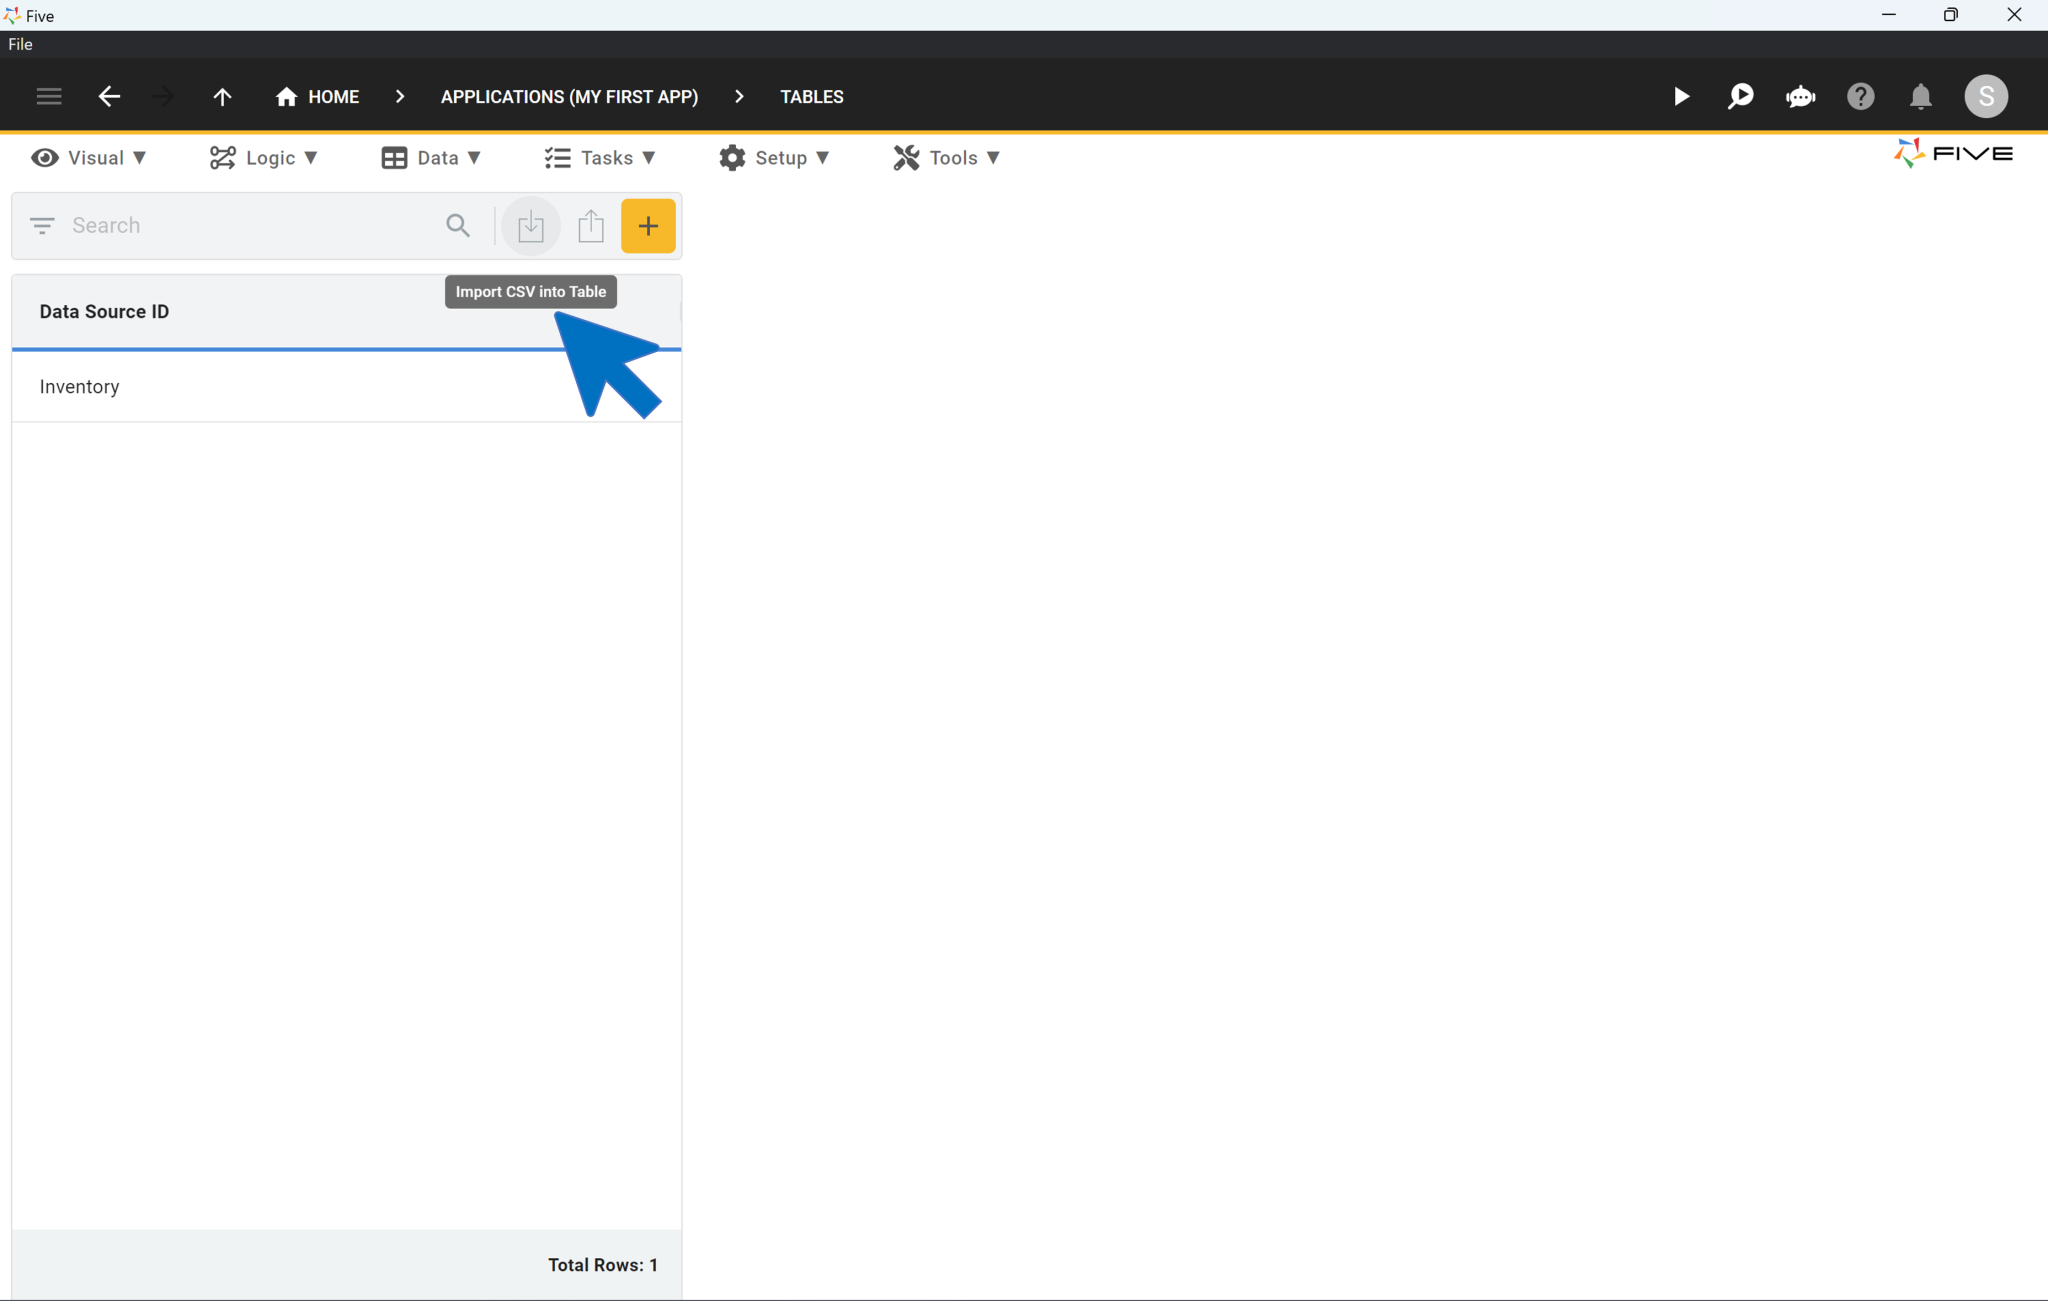Open the filter list icon
Screen dimensions: 2048x1301
[42, 226]
